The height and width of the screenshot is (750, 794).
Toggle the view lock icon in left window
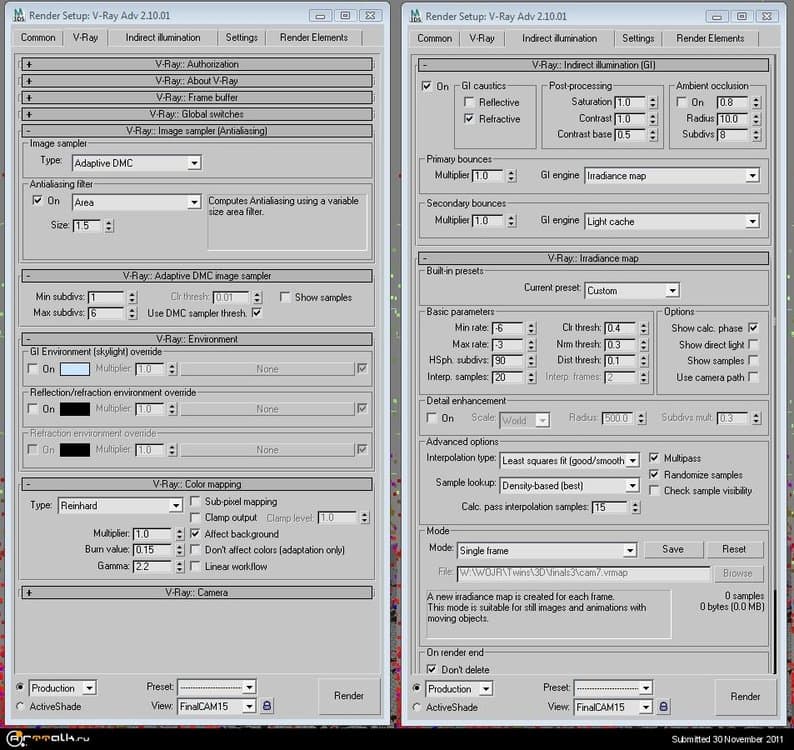pos(267,705)
